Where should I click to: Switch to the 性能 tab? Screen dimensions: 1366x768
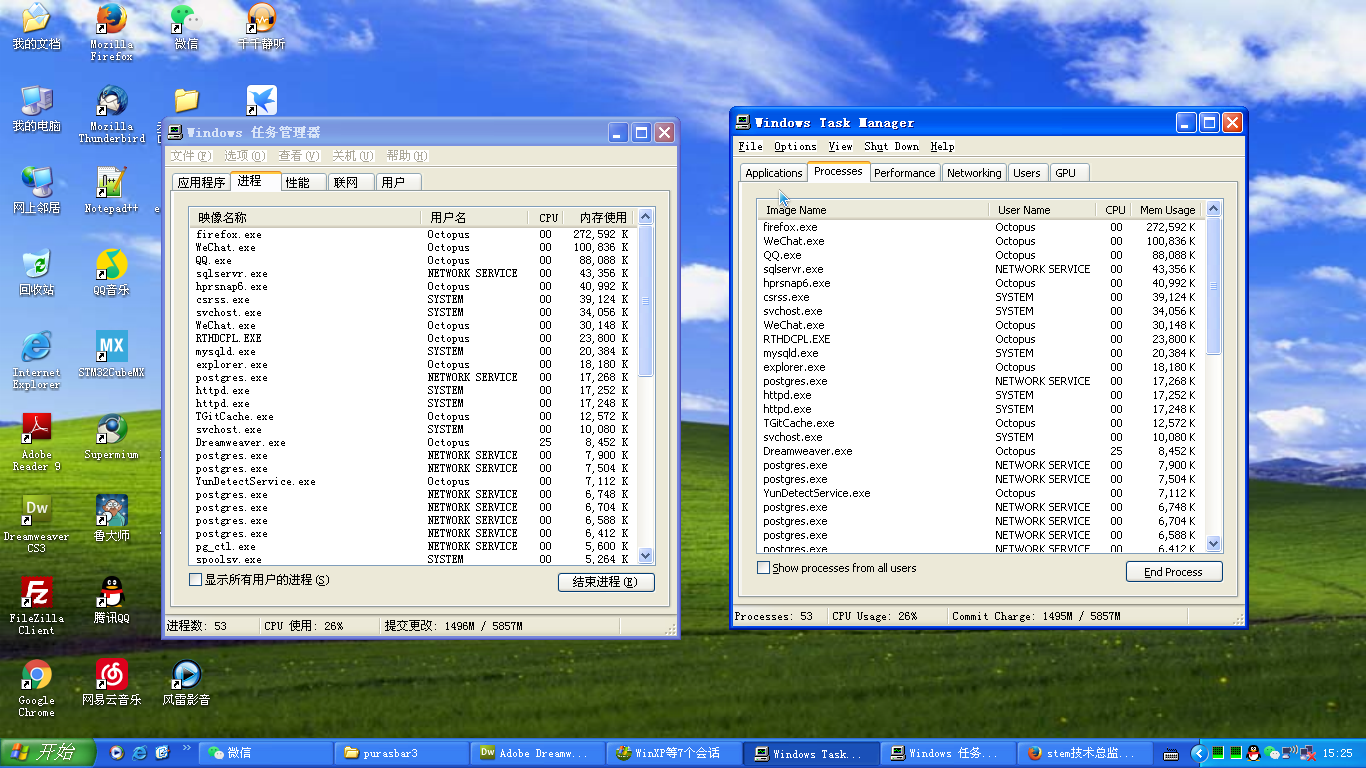[298, 182]
